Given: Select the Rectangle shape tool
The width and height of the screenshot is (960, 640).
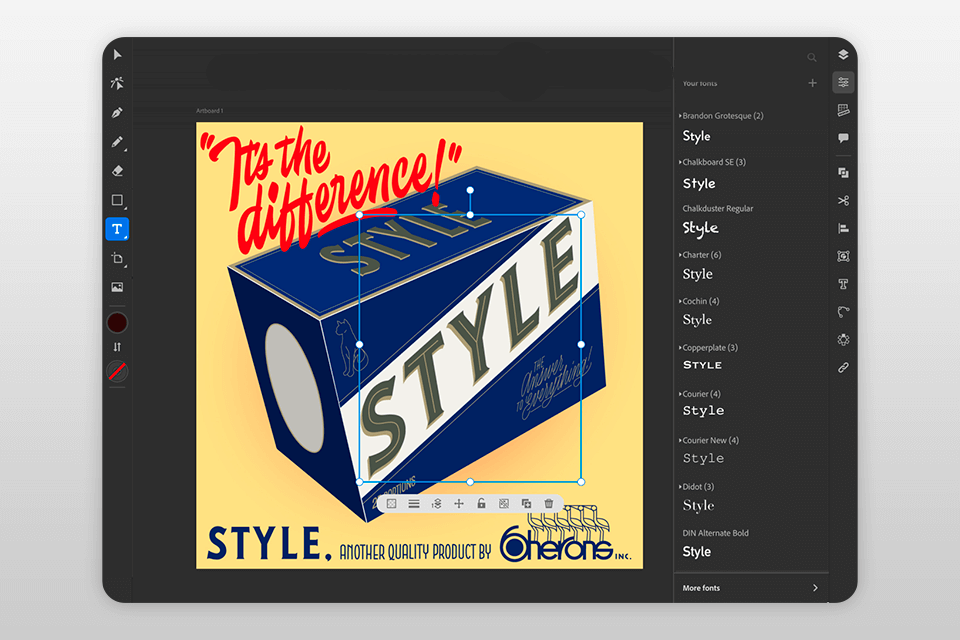Looking at the screenshot, I should (x=117, y=200).
